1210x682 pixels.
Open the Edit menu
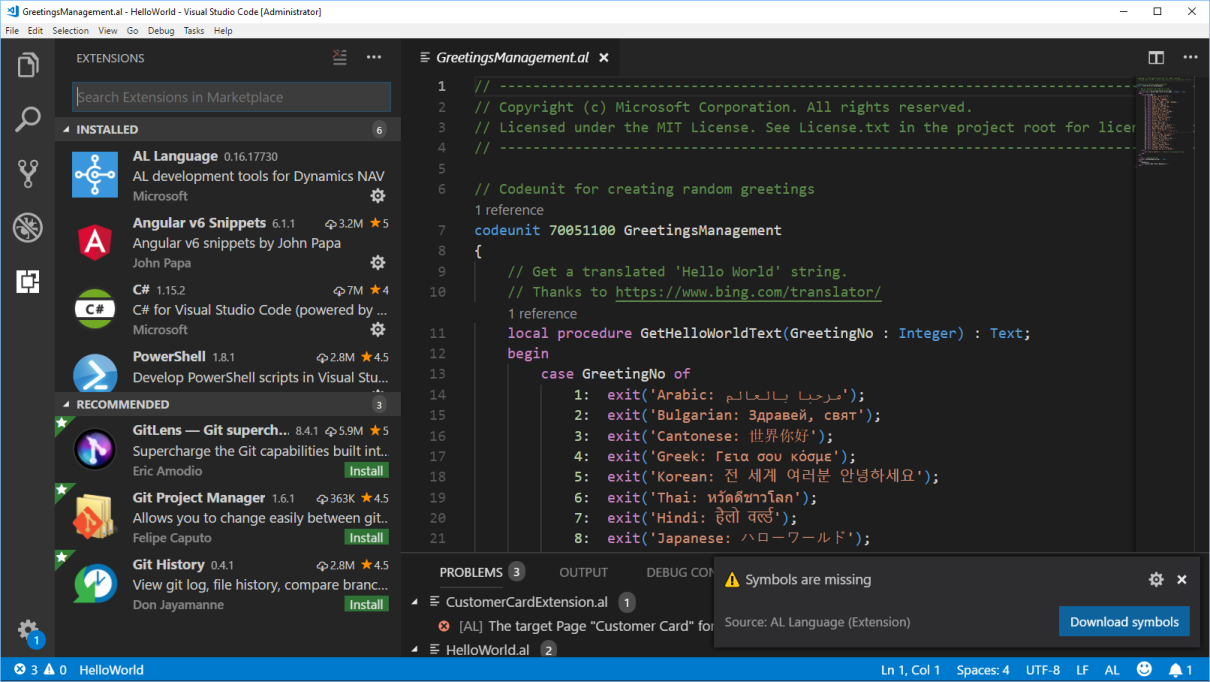tap(35, 31)
